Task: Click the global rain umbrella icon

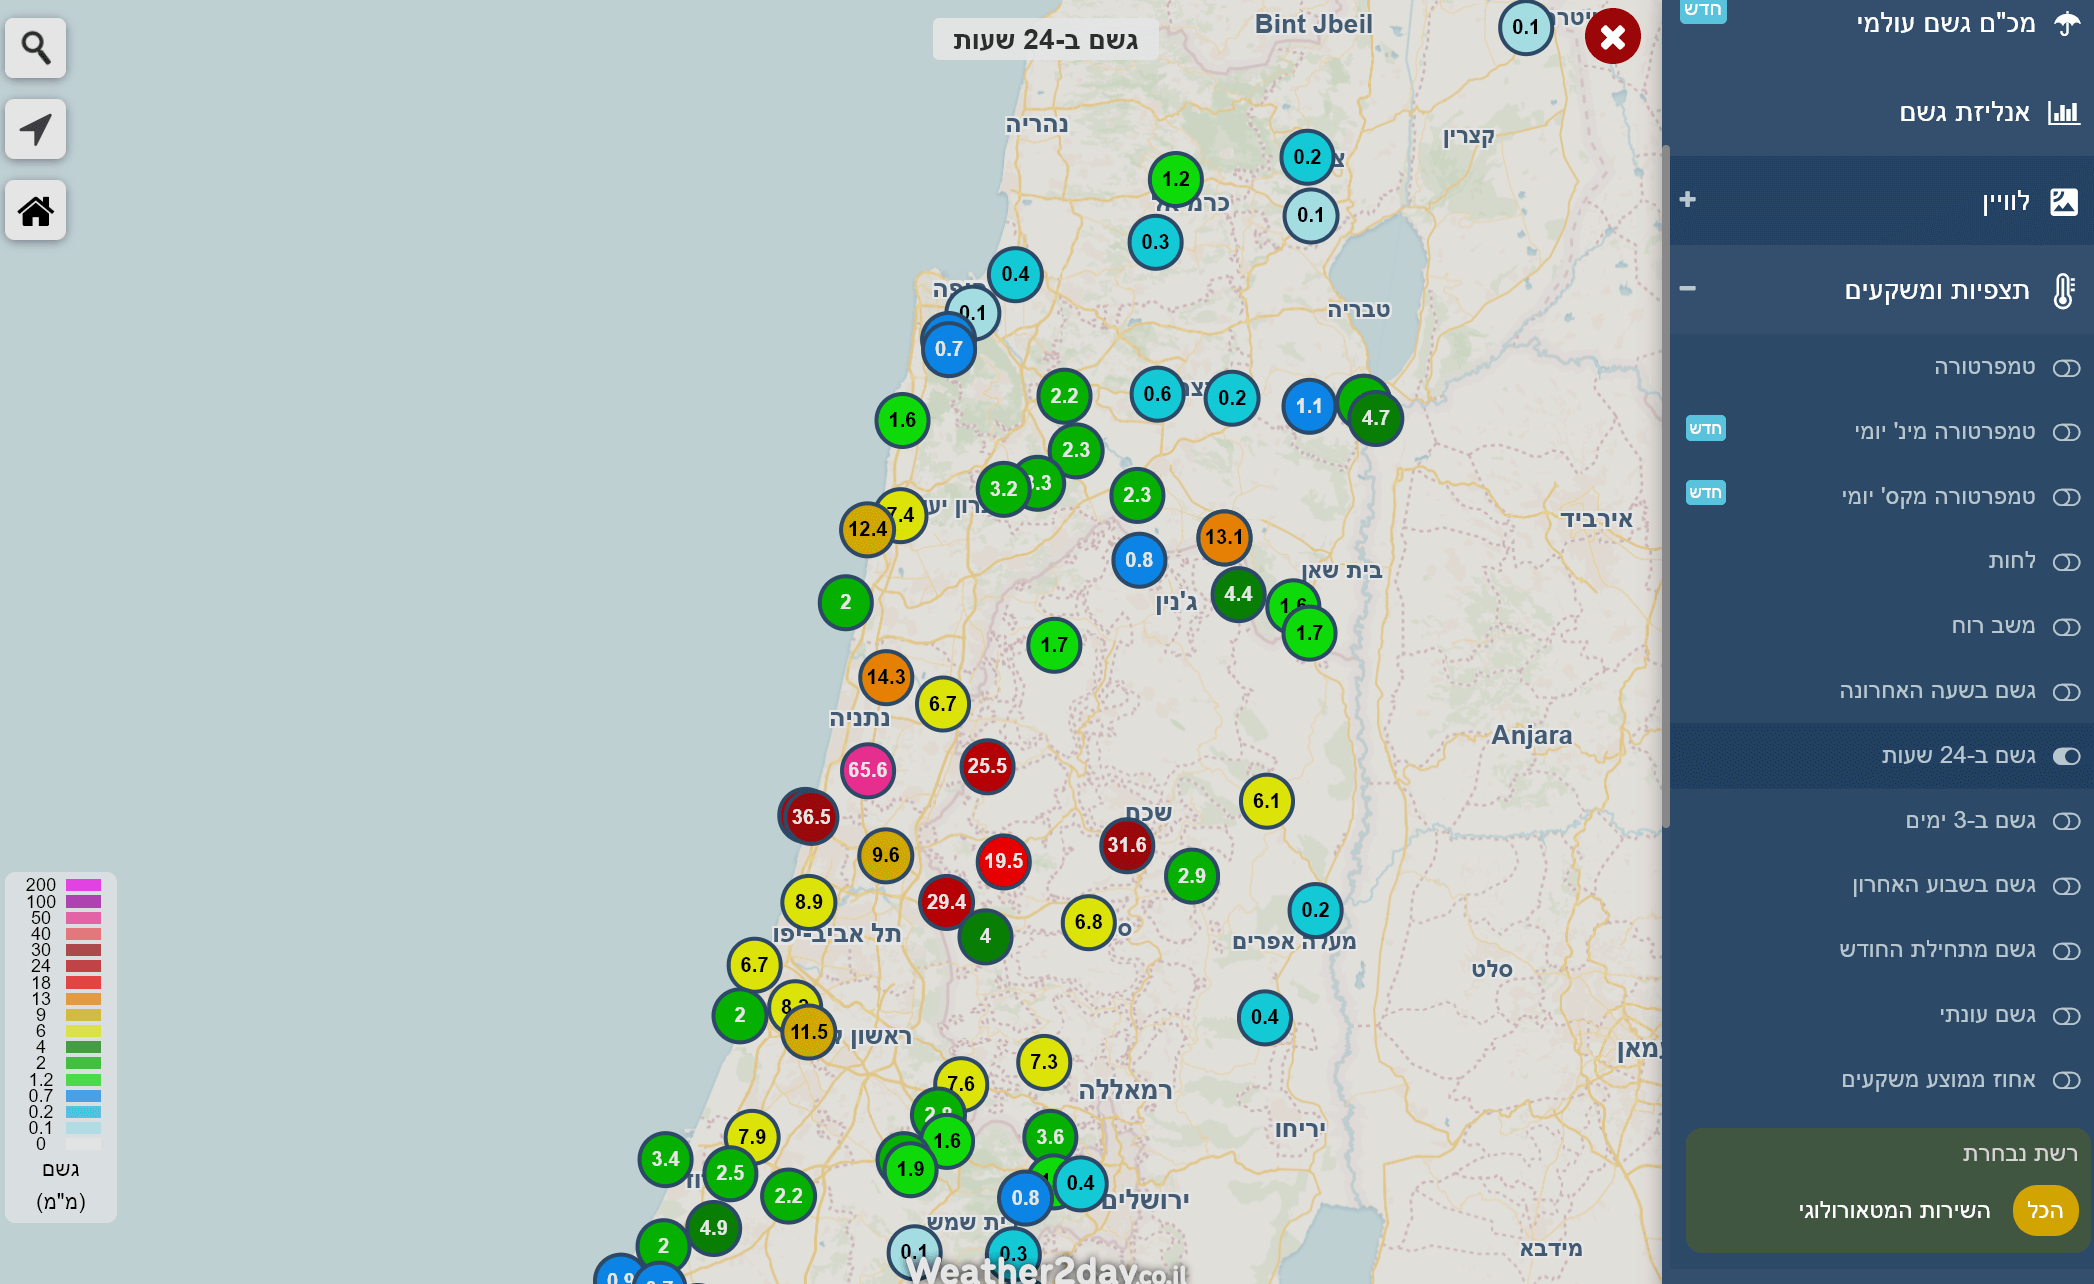Action: pyautogui.click(x=2066, y=23)
